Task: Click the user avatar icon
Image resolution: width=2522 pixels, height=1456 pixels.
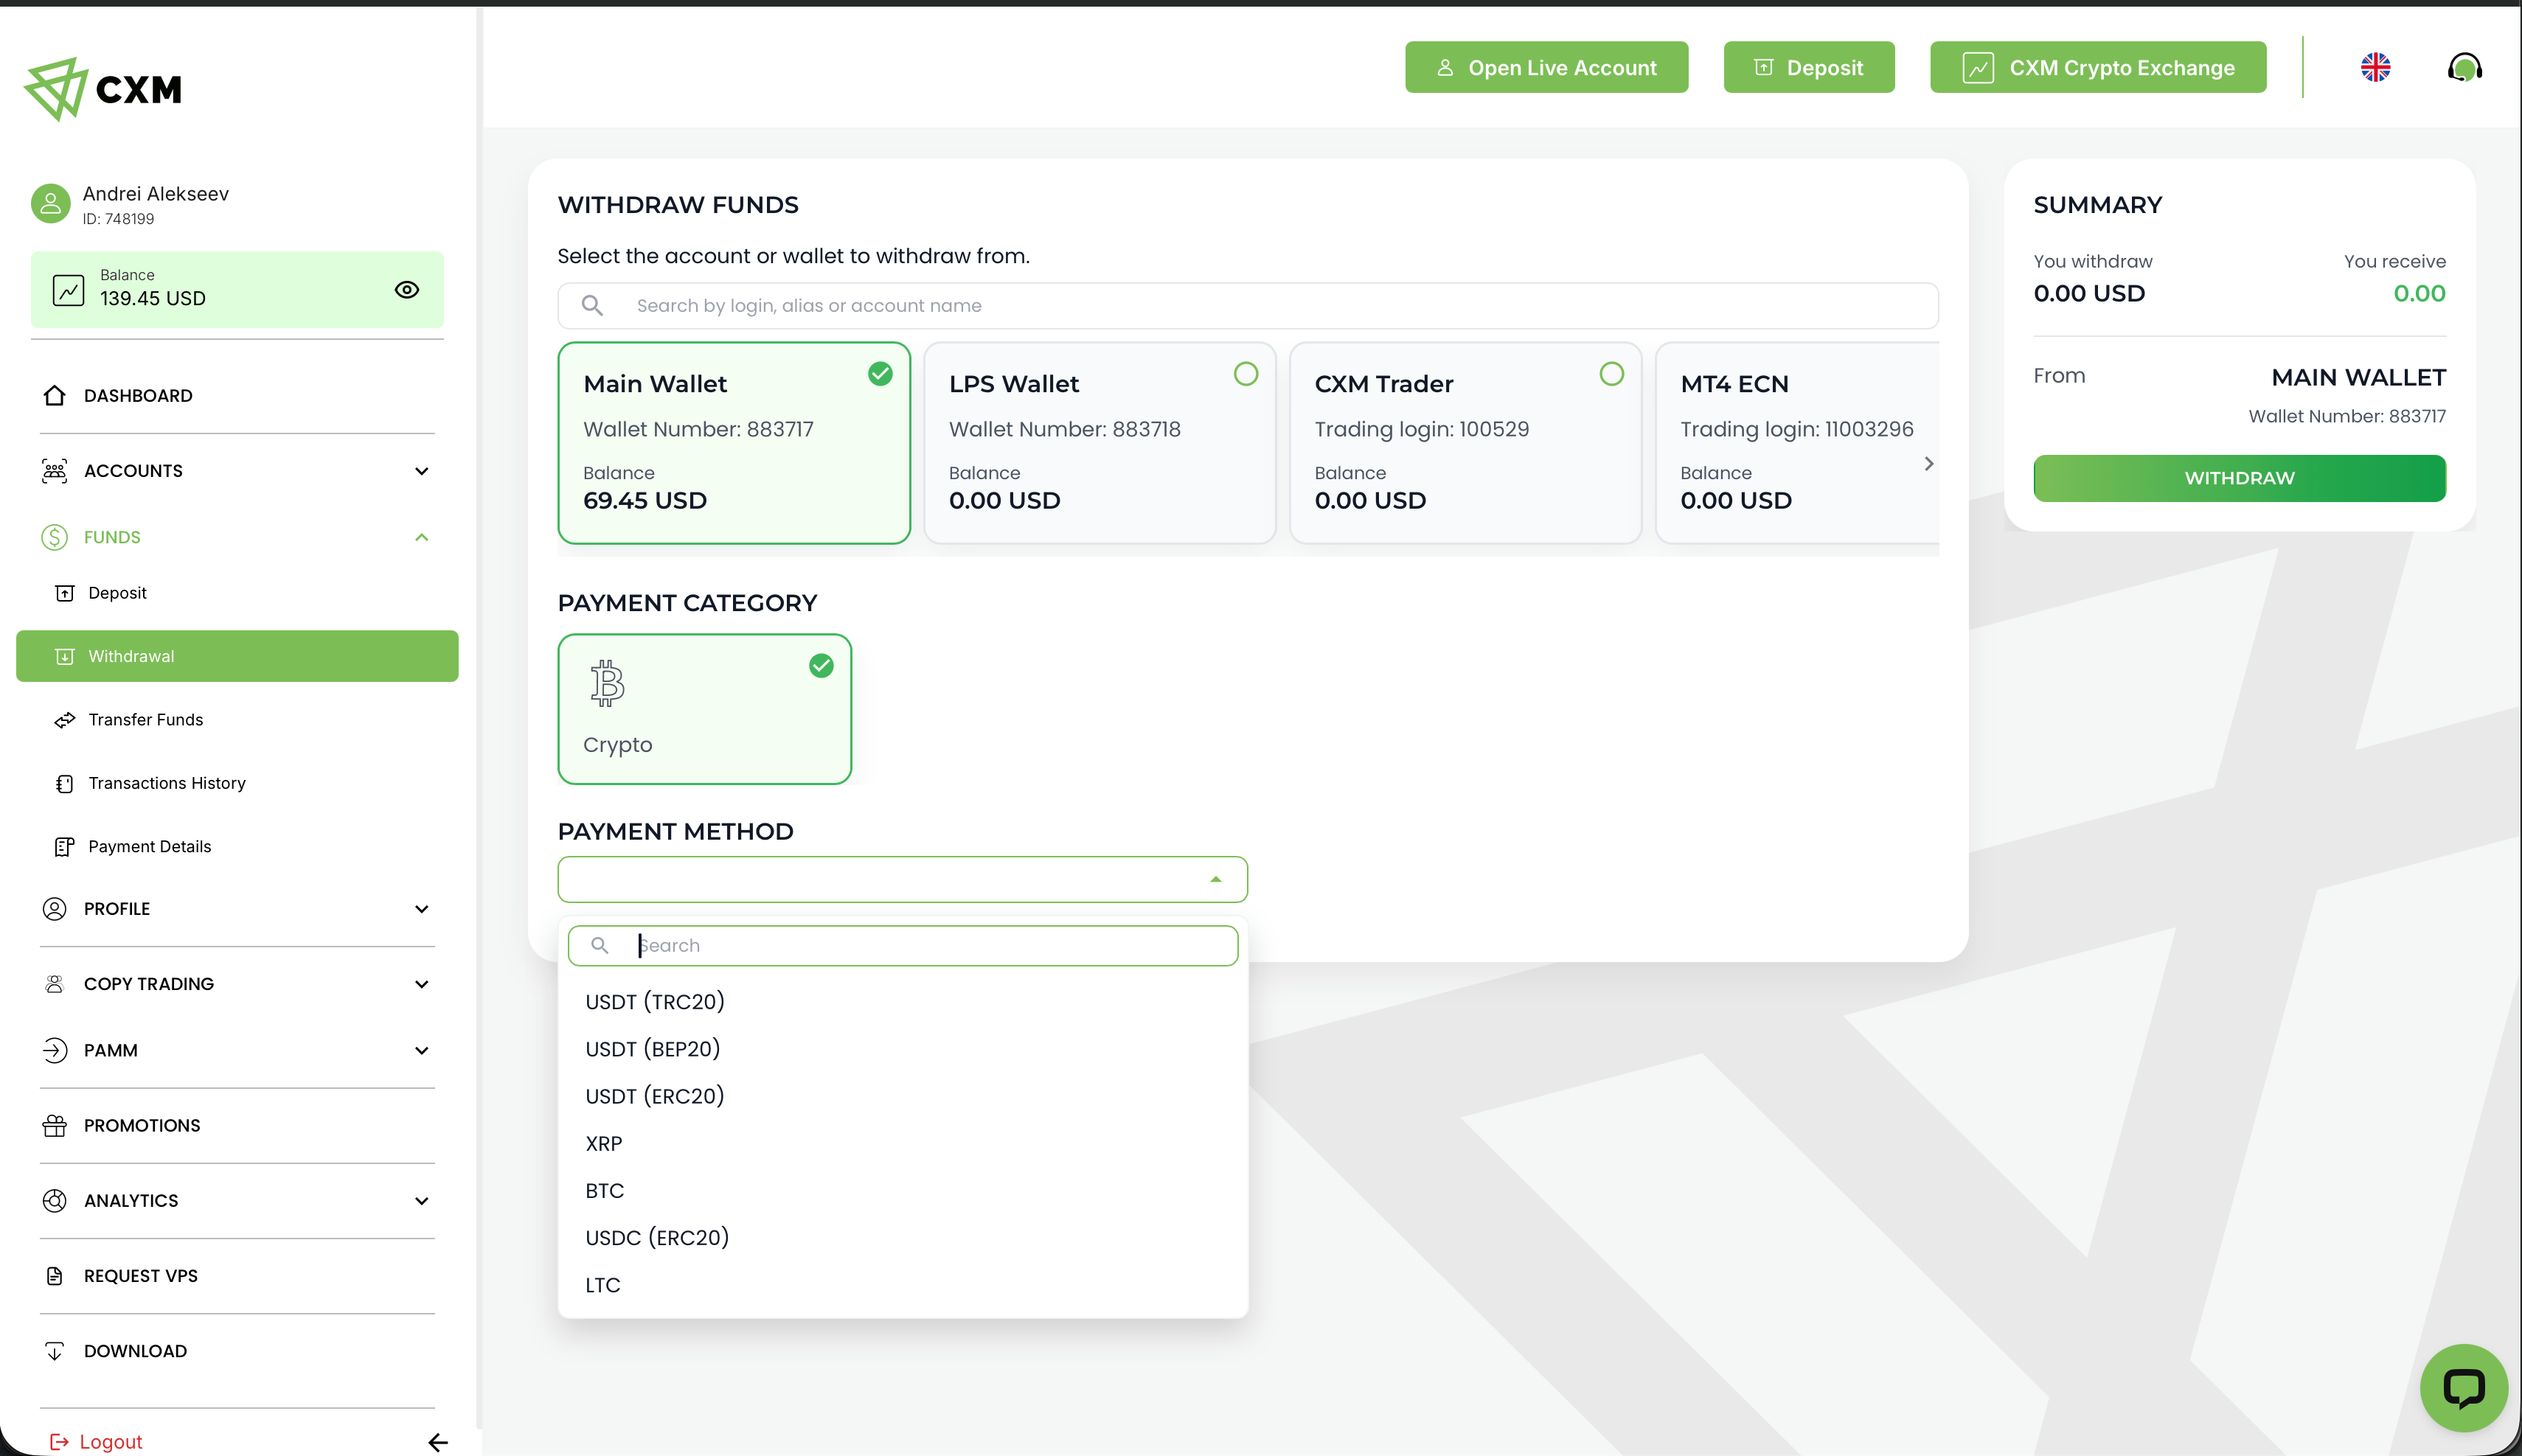Action: [x=51, y=203]
